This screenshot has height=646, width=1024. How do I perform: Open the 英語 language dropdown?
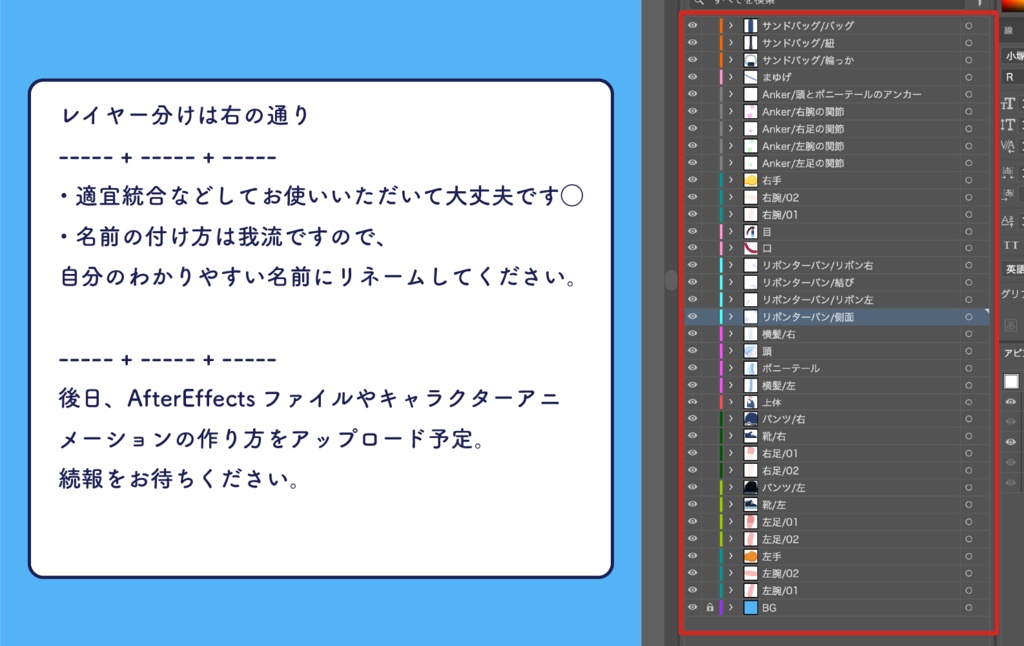coord(1014,269)
